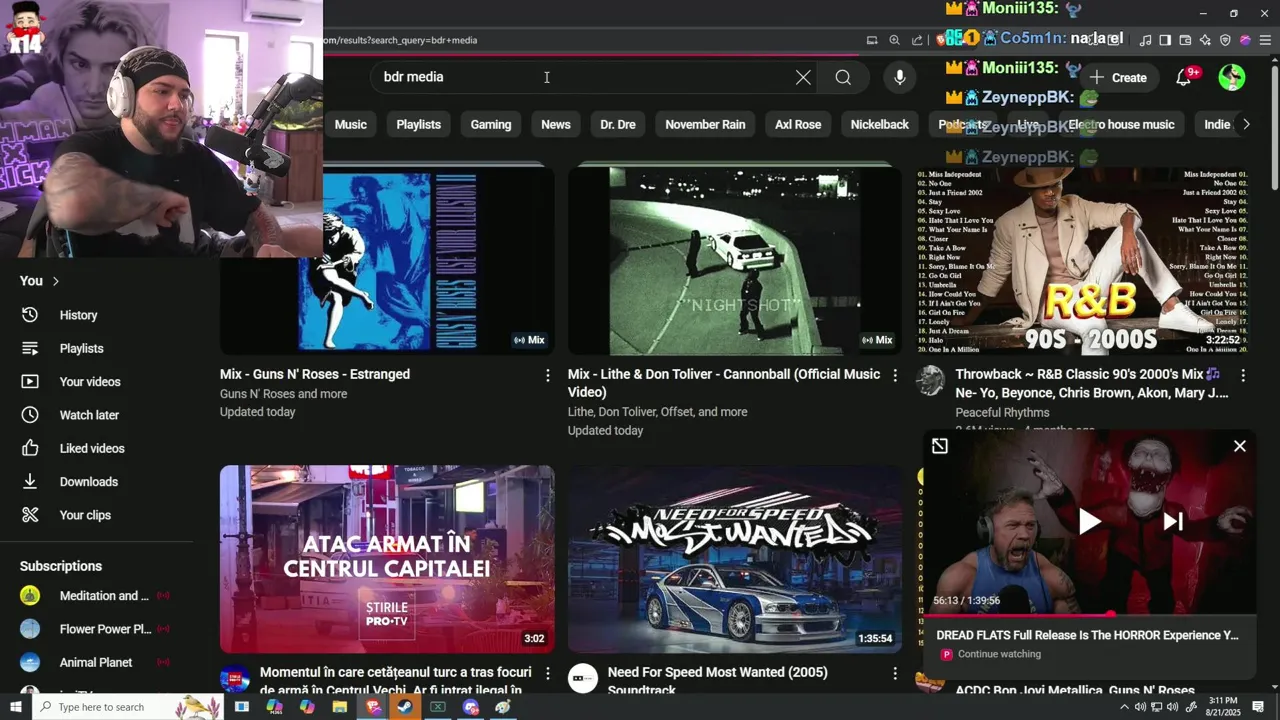
Task: Open the Brave Wallet icon
Action: (1185, 40)
